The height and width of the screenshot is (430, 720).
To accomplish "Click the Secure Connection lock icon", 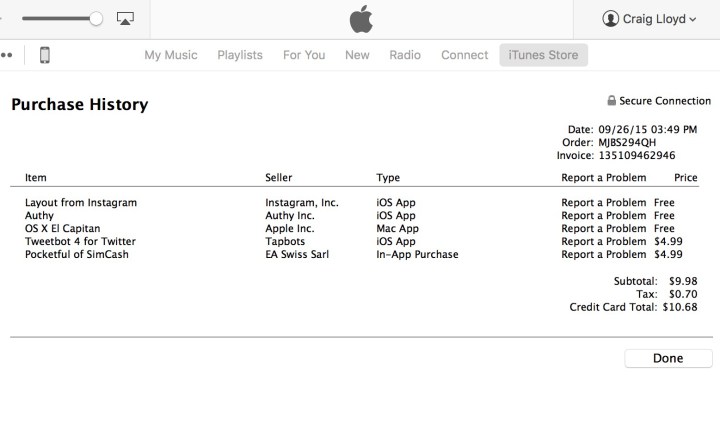I will coord(611,101).
